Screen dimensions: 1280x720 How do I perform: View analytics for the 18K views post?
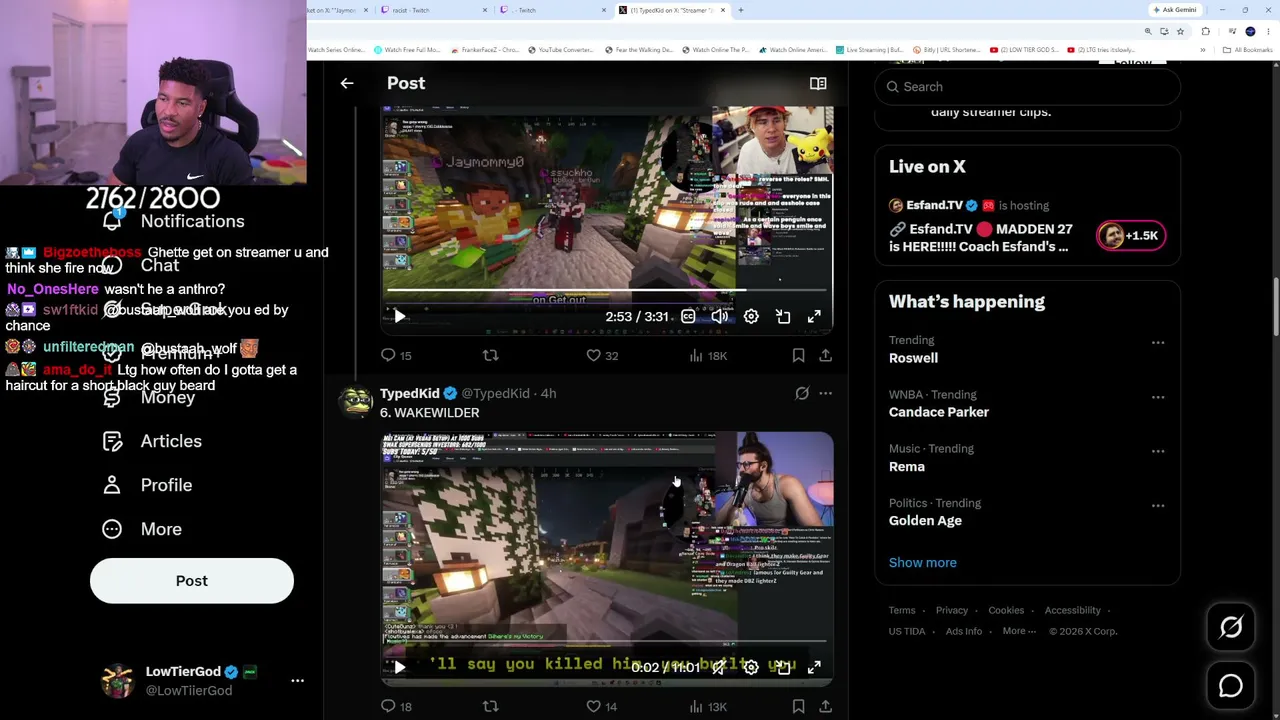click(708, 355)
